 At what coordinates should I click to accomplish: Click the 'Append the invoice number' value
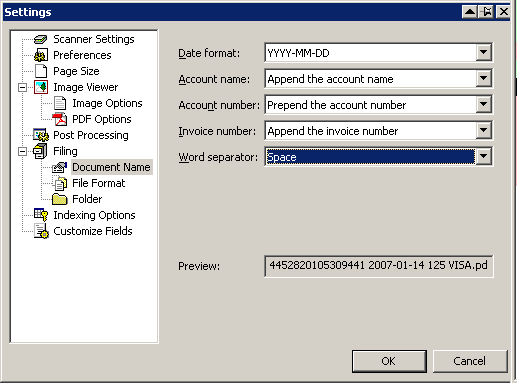pyautogui.click(x=333, y=131)
